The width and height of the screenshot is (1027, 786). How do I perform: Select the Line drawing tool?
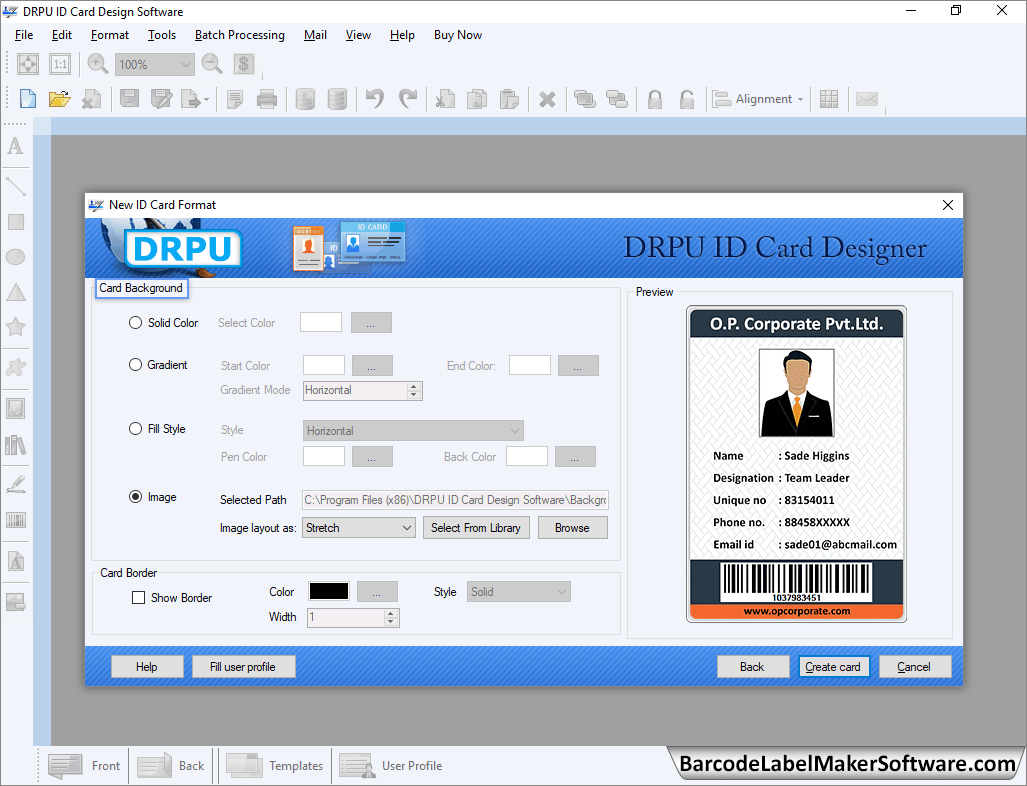click(15, 185)
